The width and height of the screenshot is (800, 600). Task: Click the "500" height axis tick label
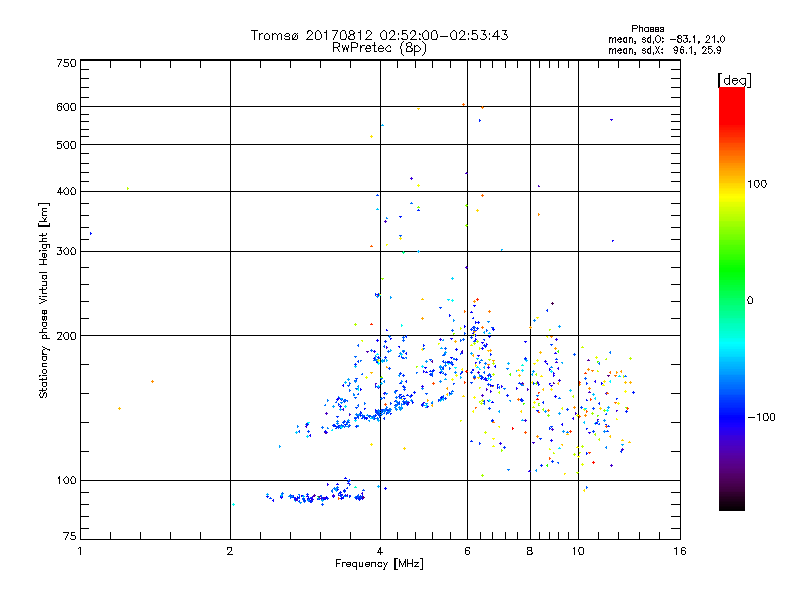[x=67, y=145]
